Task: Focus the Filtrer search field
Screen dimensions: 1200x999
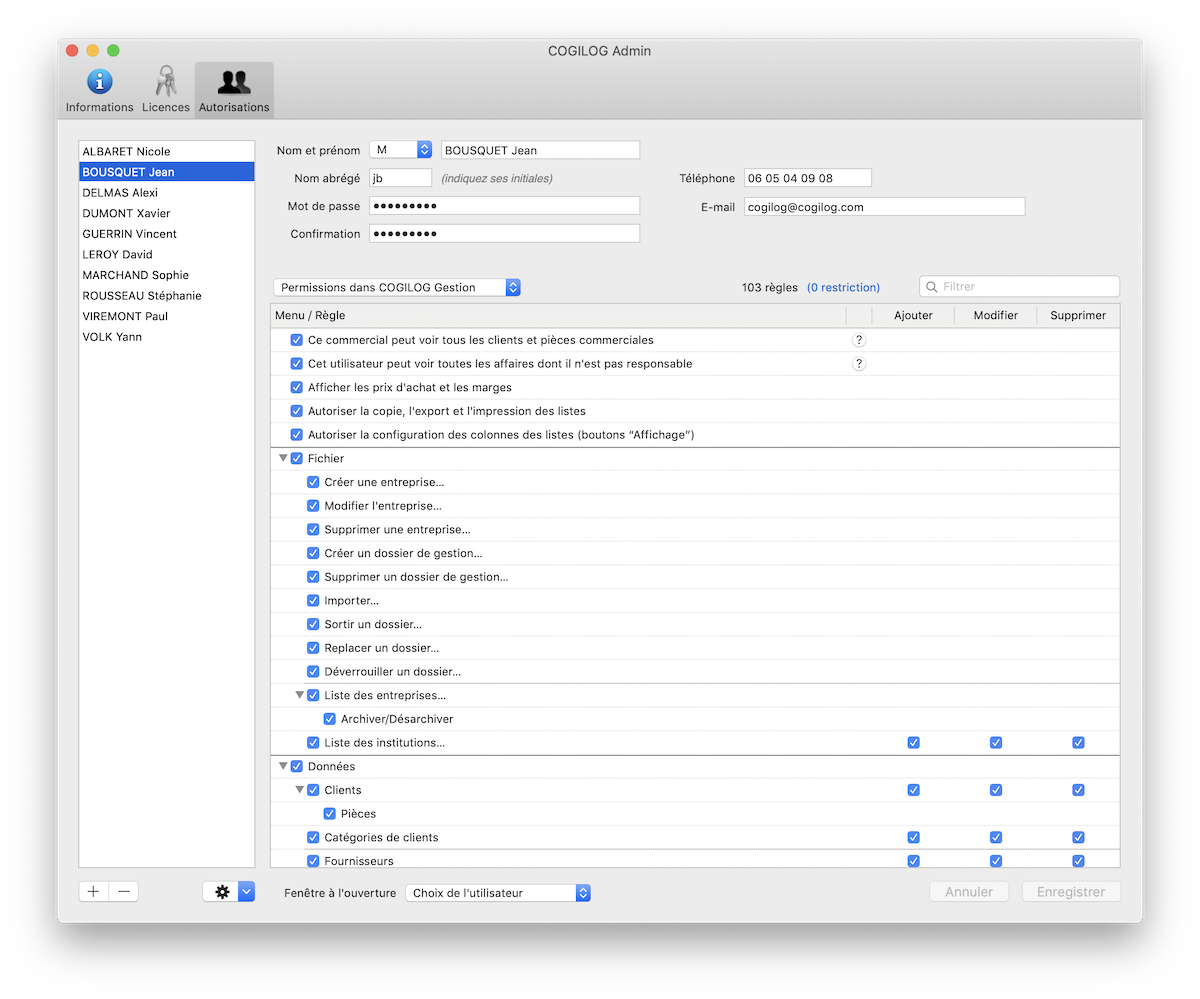Action: click(x=1020, y=287)
